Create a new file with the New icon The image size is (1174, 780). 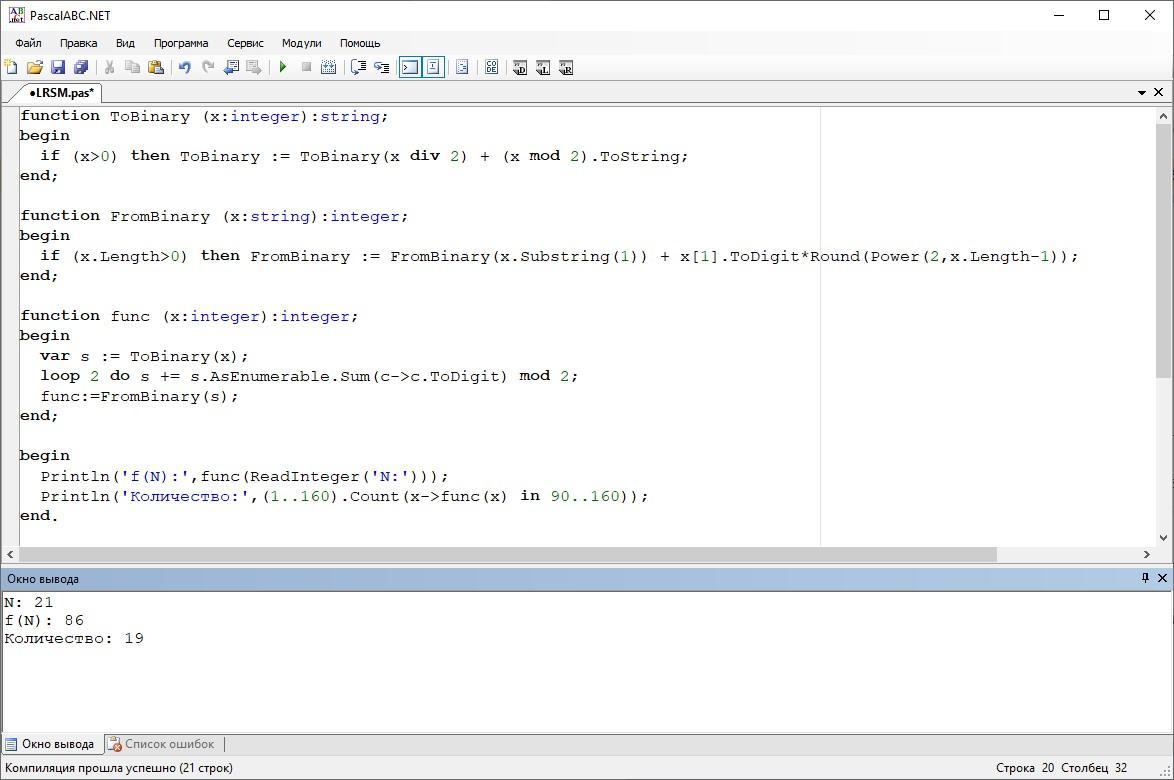[11, 67]
